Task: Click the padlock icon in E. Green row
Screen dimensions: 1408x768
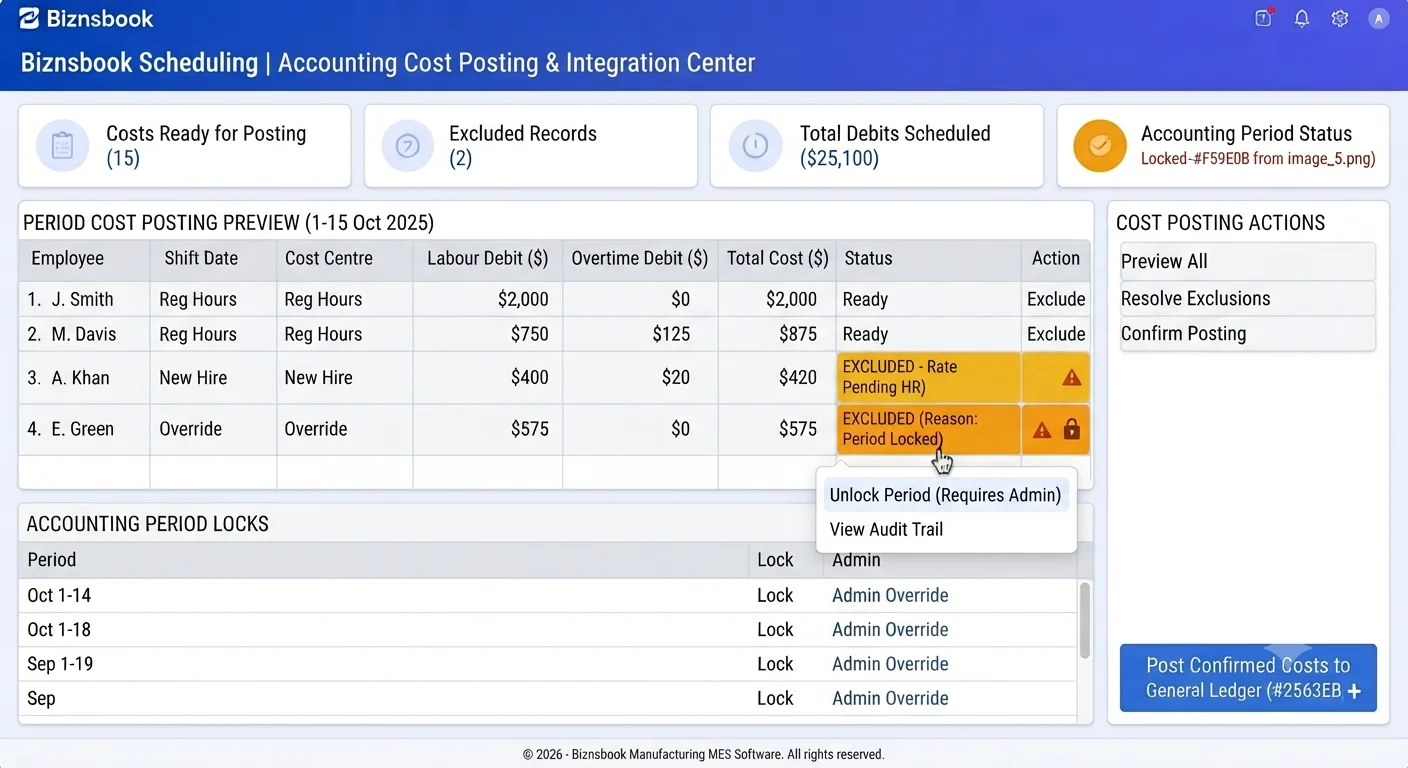Action: tap(1072, 429)
